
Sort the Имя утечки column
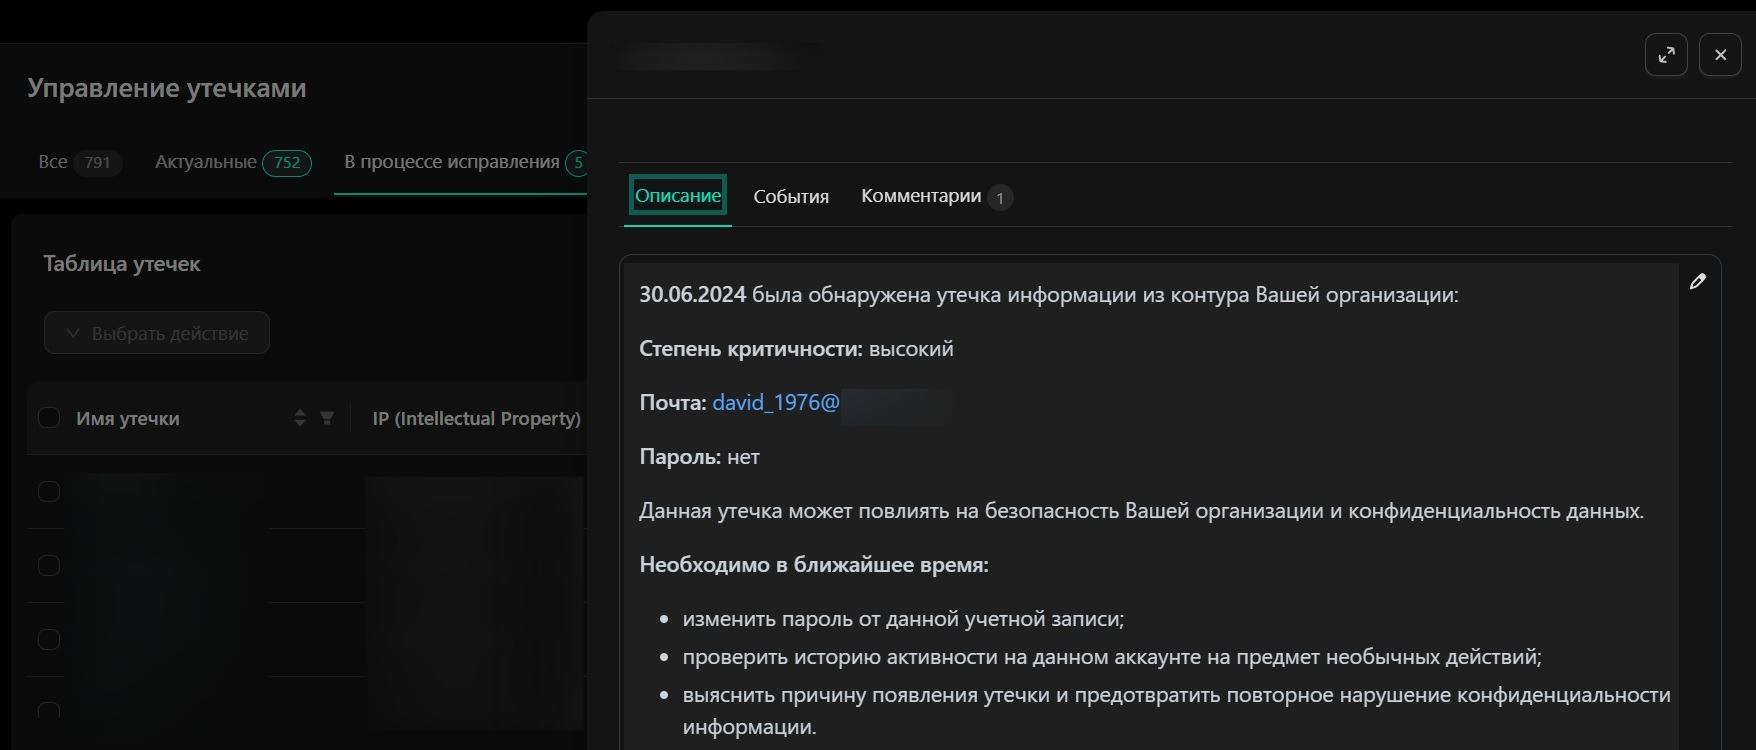click(299, 418)
